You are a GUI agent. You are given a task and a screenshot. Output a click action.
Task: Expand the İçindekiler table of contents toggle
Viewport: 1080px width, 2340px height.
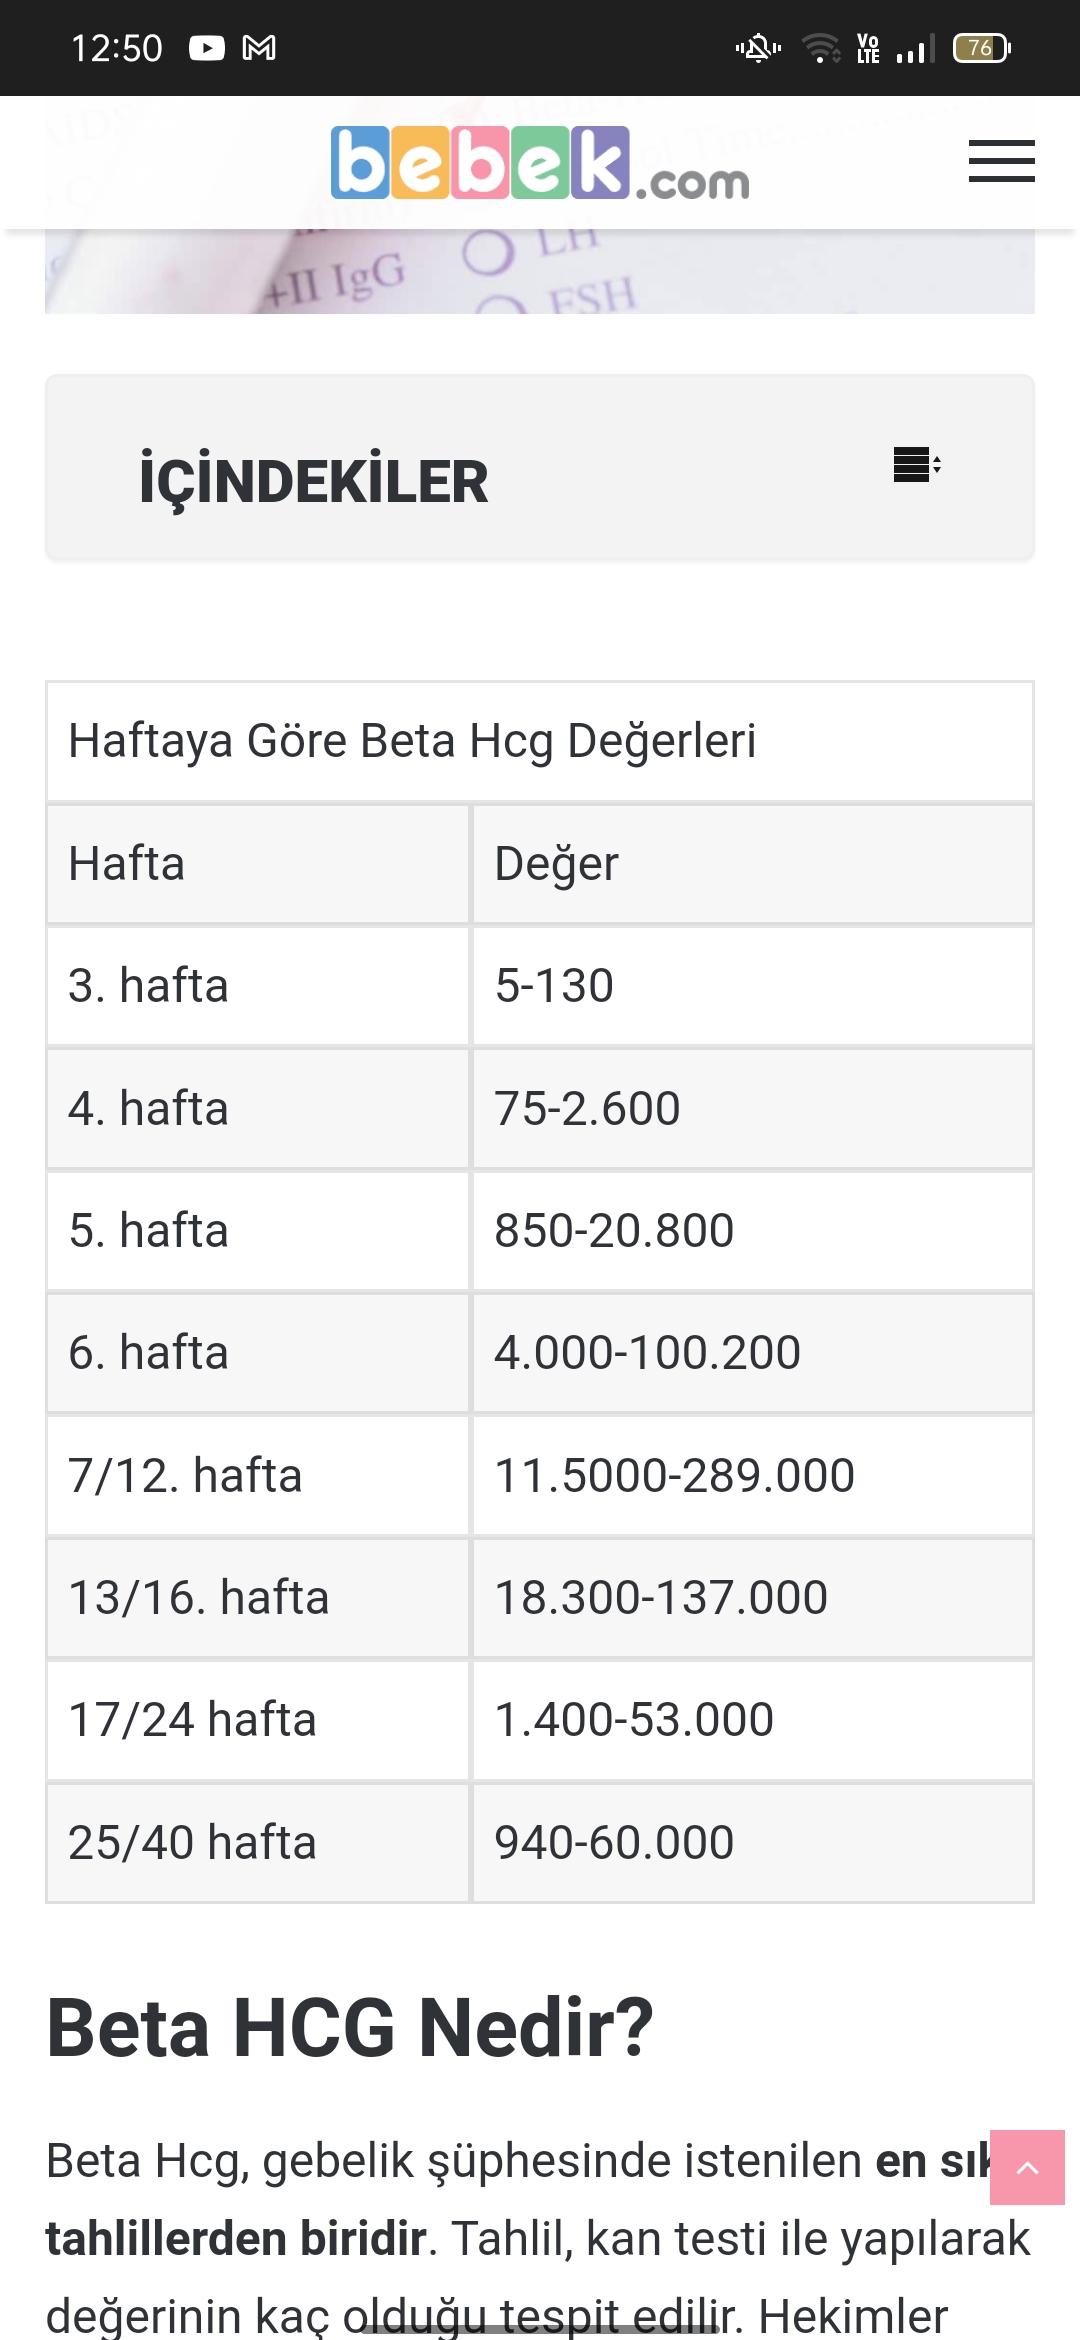[916, 465]
